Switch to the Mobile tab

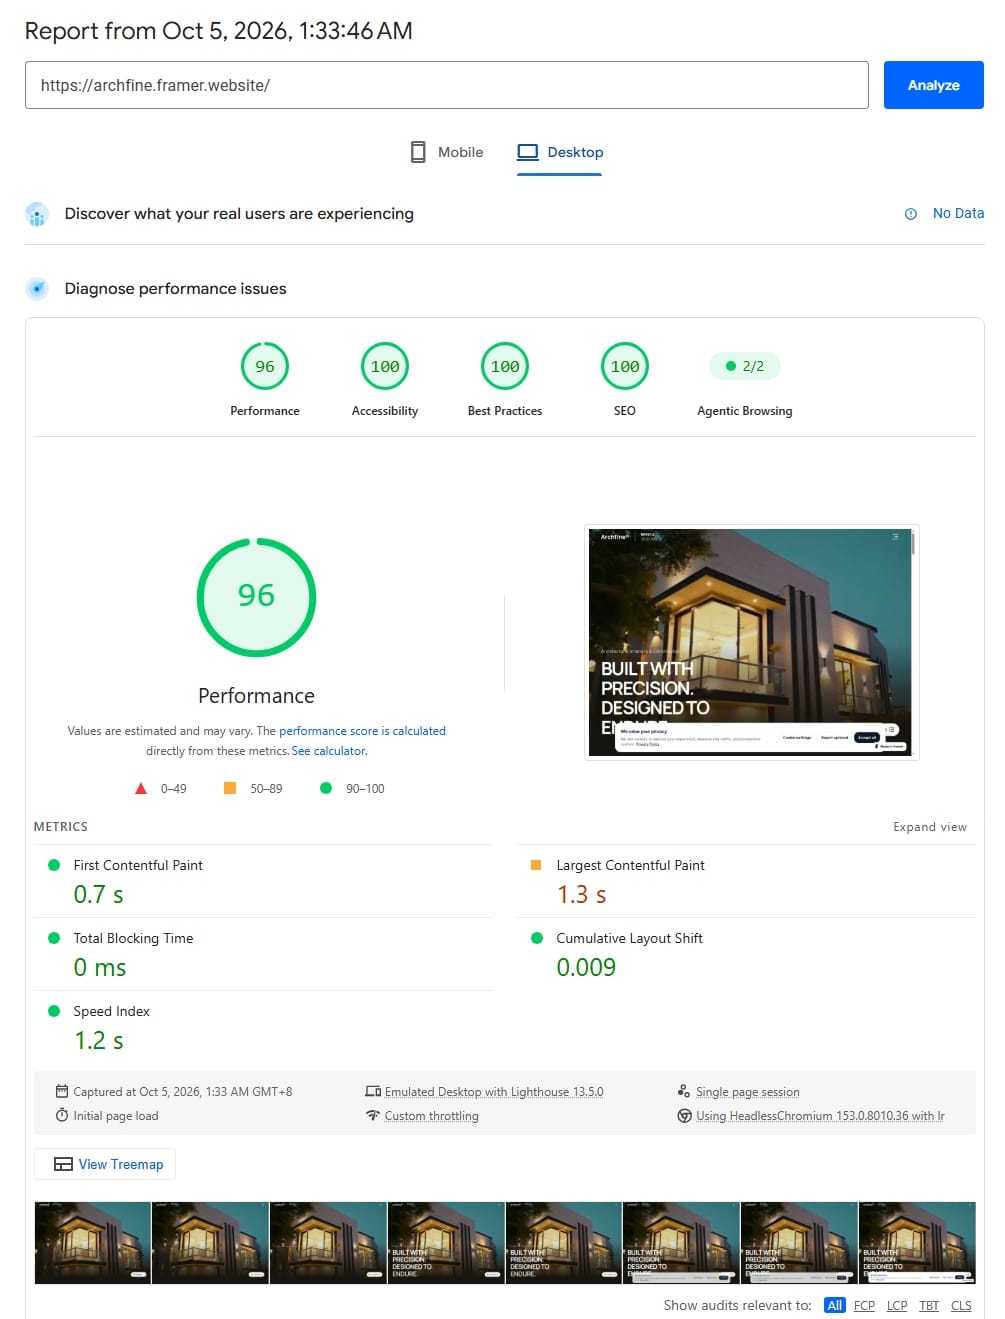tap(447, 152)
